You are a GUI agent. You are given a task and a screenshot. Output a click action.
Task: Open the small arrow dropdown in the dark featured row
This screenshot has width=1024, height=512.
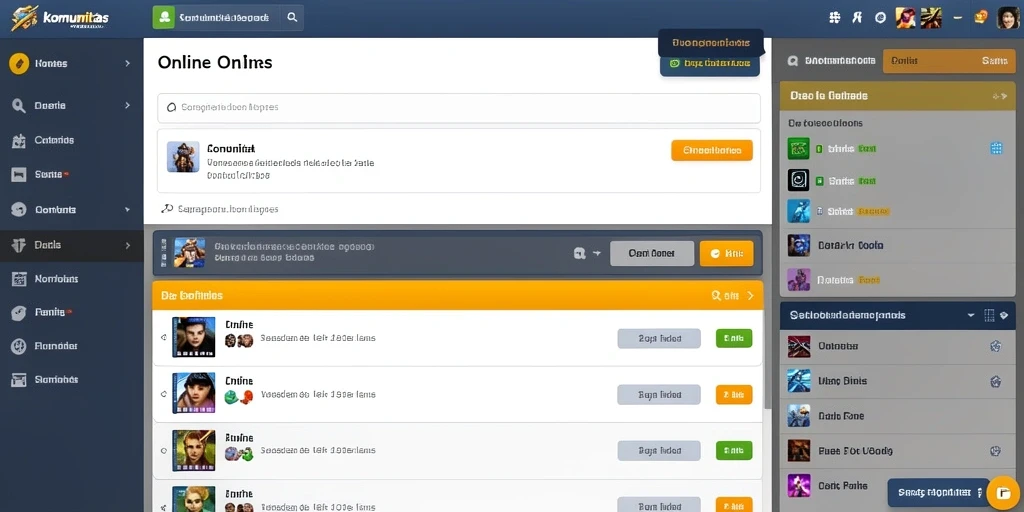click(596, 253)
